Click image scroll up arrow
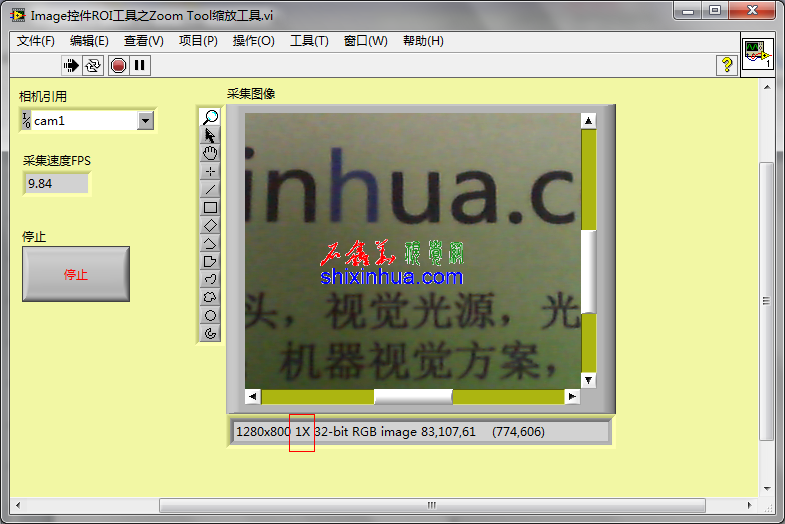 589,121
